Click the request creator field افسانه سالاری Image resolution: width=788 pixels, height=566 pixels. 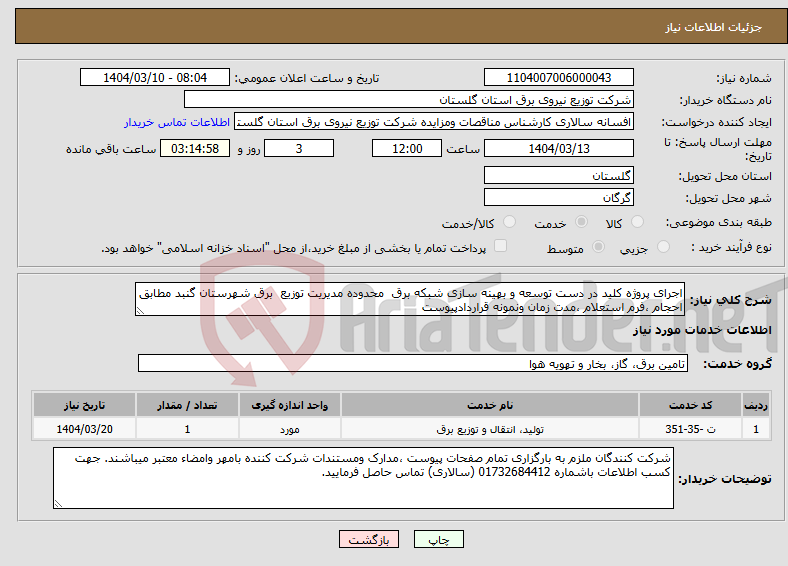pyautogui.click(x=434, y=122)
